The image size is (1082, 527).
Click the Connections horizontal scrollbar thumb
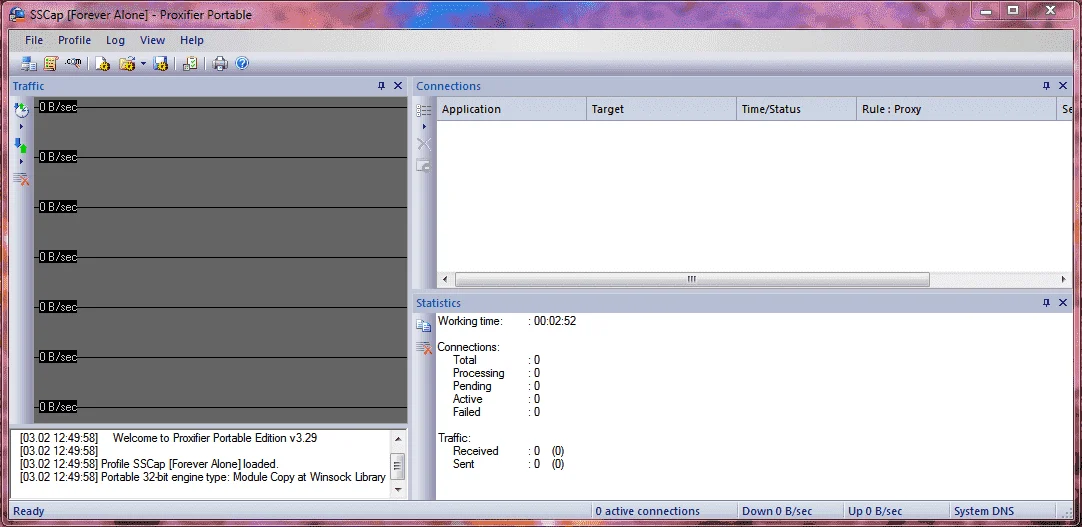tap(691, 279)
